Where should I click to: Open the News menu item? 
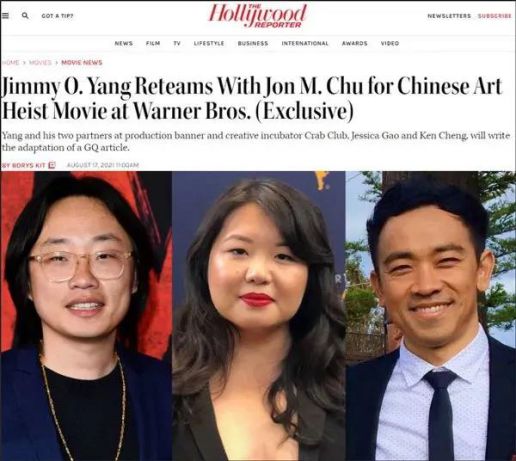[124, 43]
